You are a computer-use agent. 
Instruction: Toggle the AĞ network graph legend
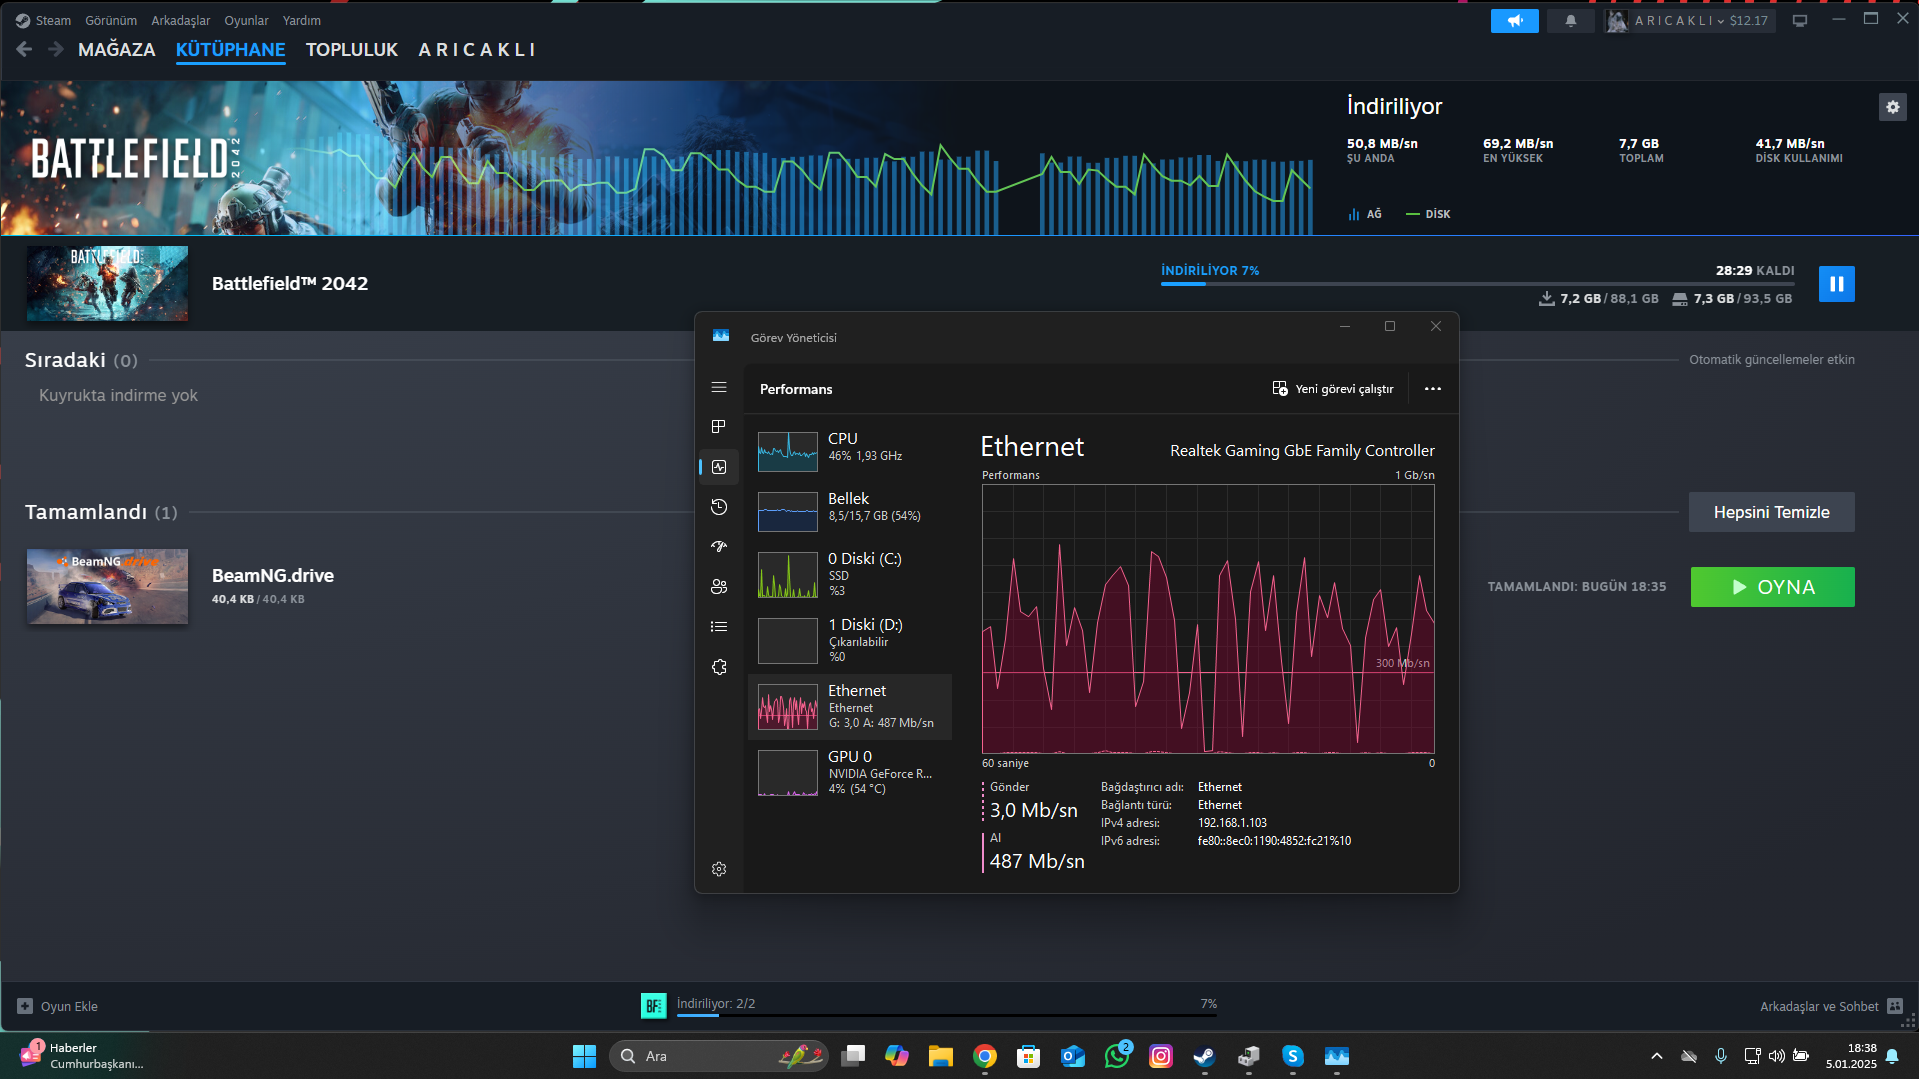pos(1365,214)
